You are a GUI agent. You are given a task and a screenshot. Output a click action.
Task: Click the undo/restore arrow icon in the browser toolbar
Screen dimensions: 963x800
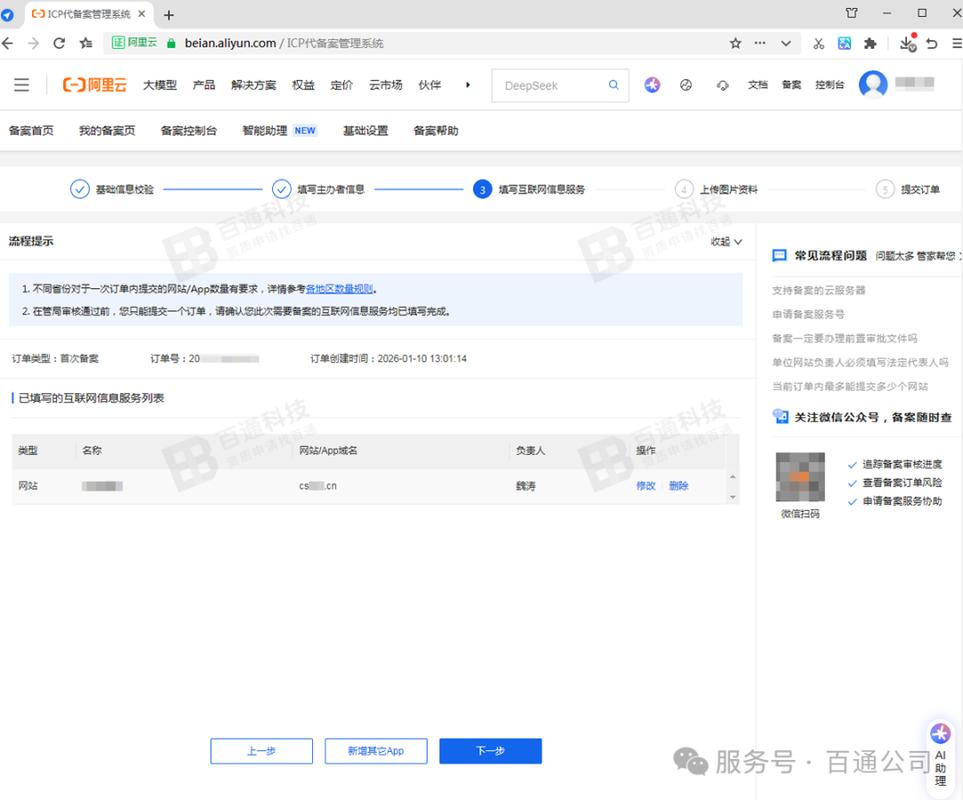[x=932, y=43]
